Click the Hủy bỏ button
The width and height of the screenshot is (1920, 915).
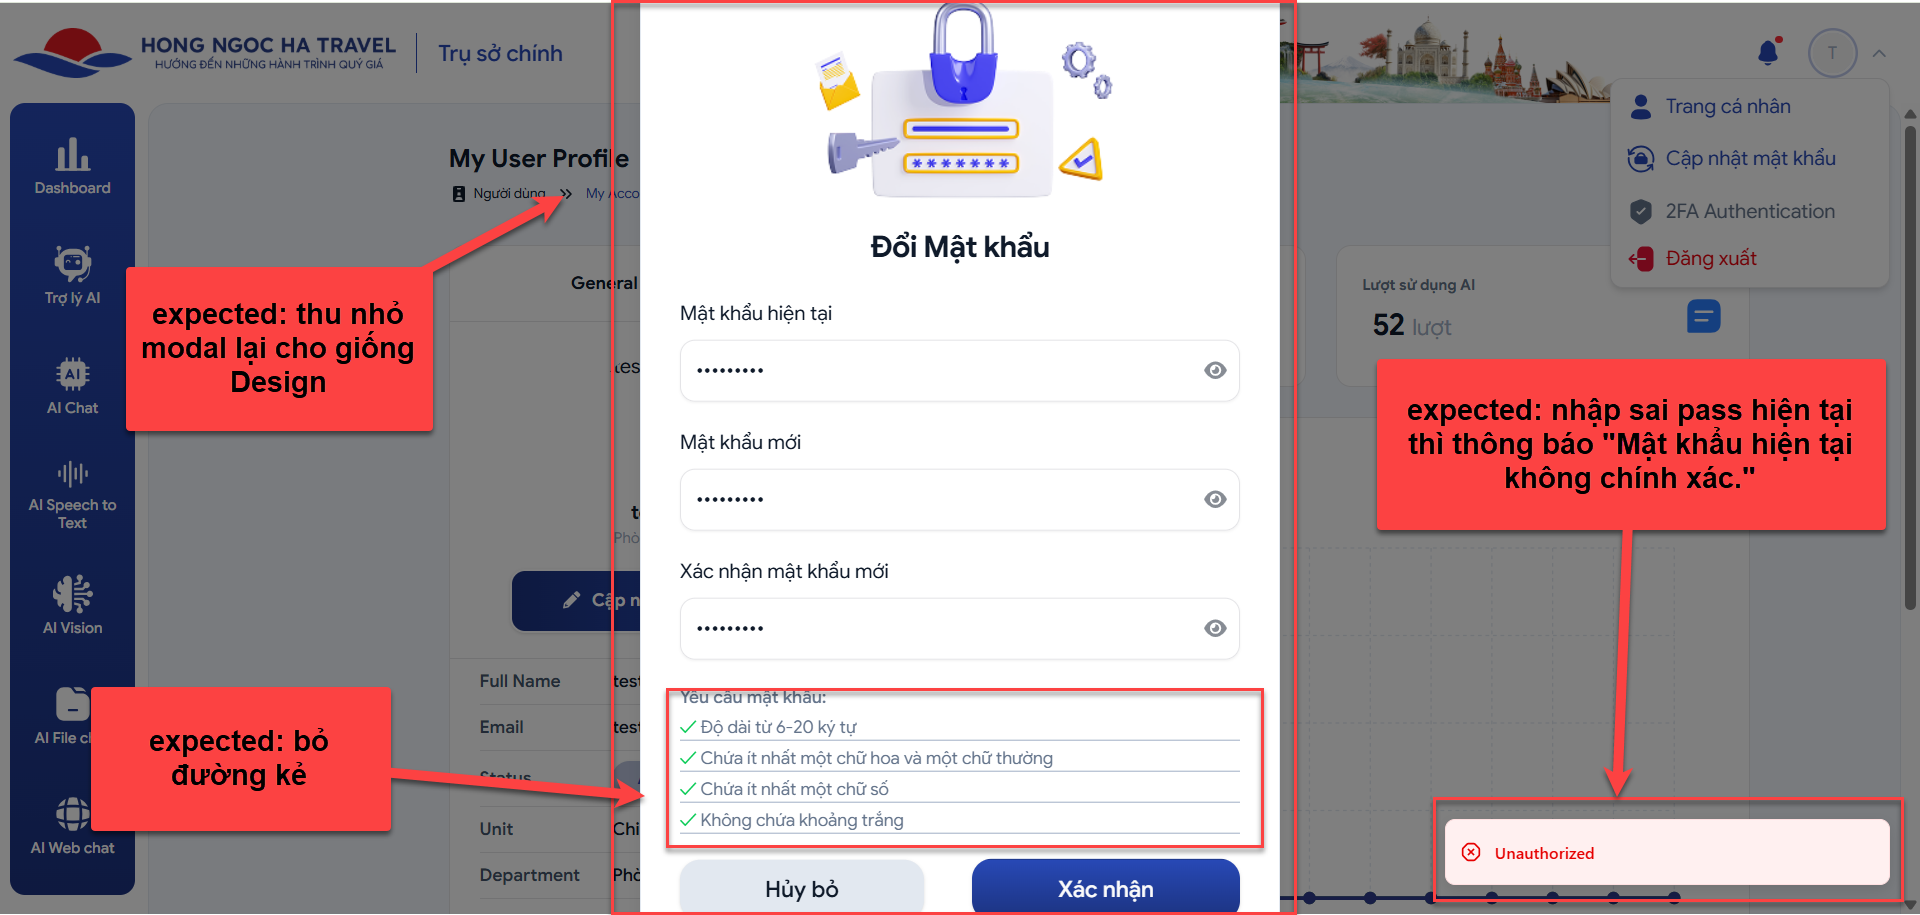tap(802, 887)
